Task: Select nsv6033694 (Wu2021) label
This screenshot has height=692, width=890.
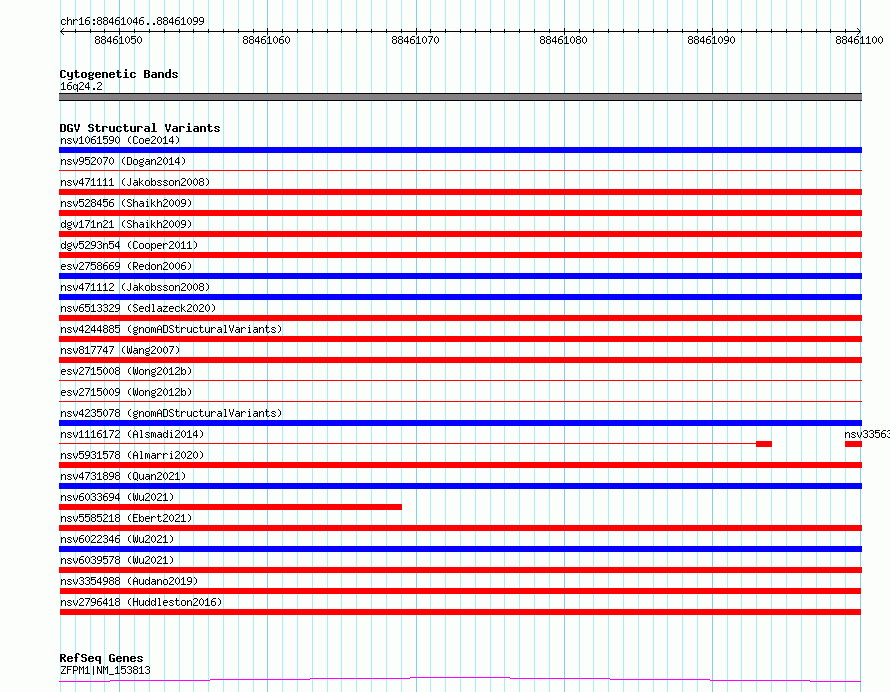Action: [x=117, y=497]
